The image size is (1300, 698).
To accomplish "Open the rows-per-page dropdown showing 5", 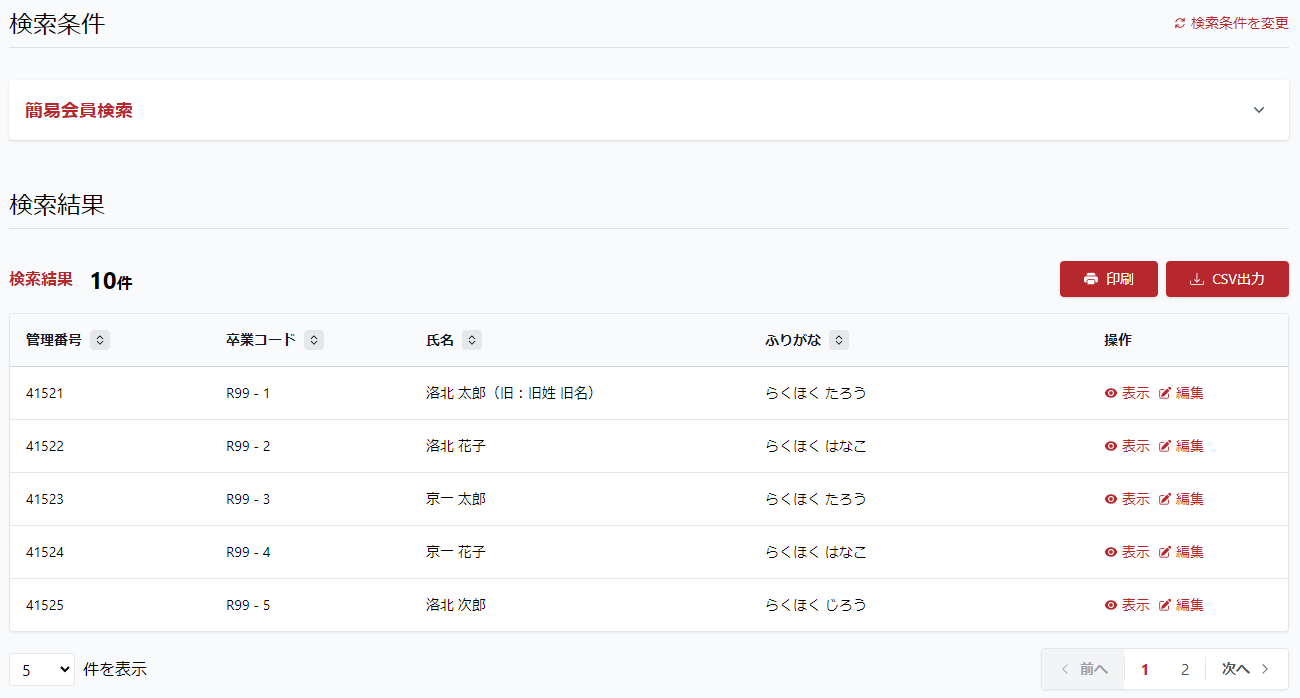I will tap(42, 670).
